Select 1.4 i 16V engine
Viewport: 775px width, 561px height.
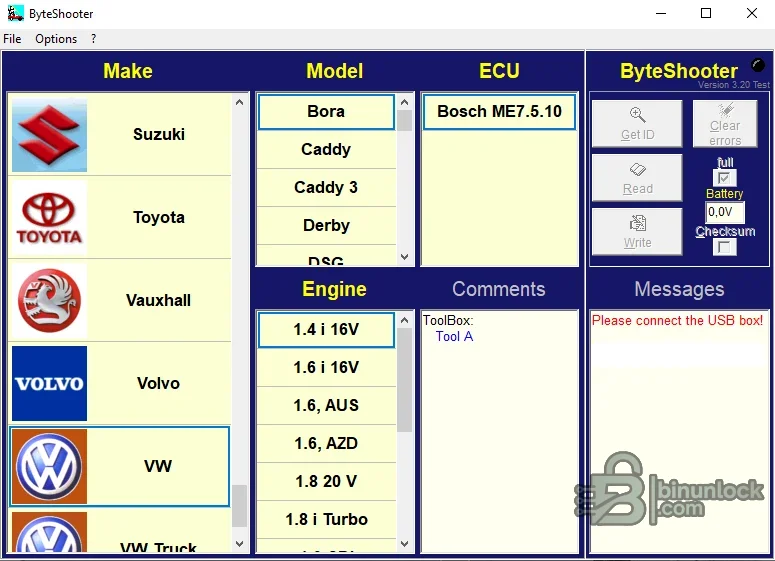click(326, 330)
